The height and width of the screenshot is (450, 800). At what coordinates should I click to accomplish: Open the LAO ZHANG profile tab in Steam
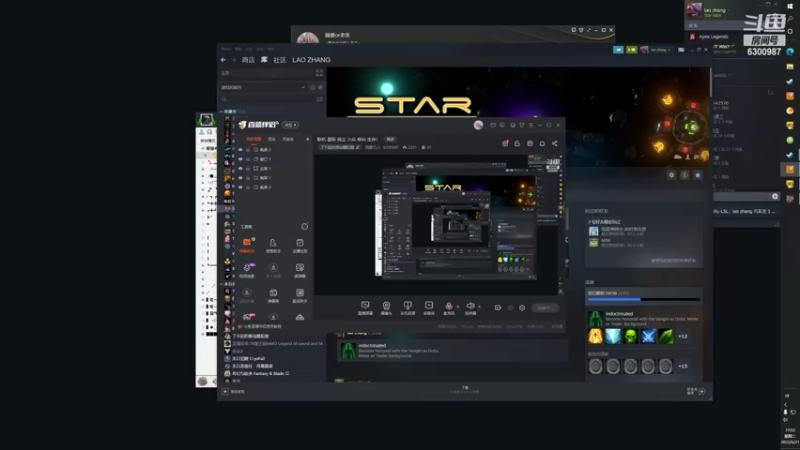coord(311,60)
